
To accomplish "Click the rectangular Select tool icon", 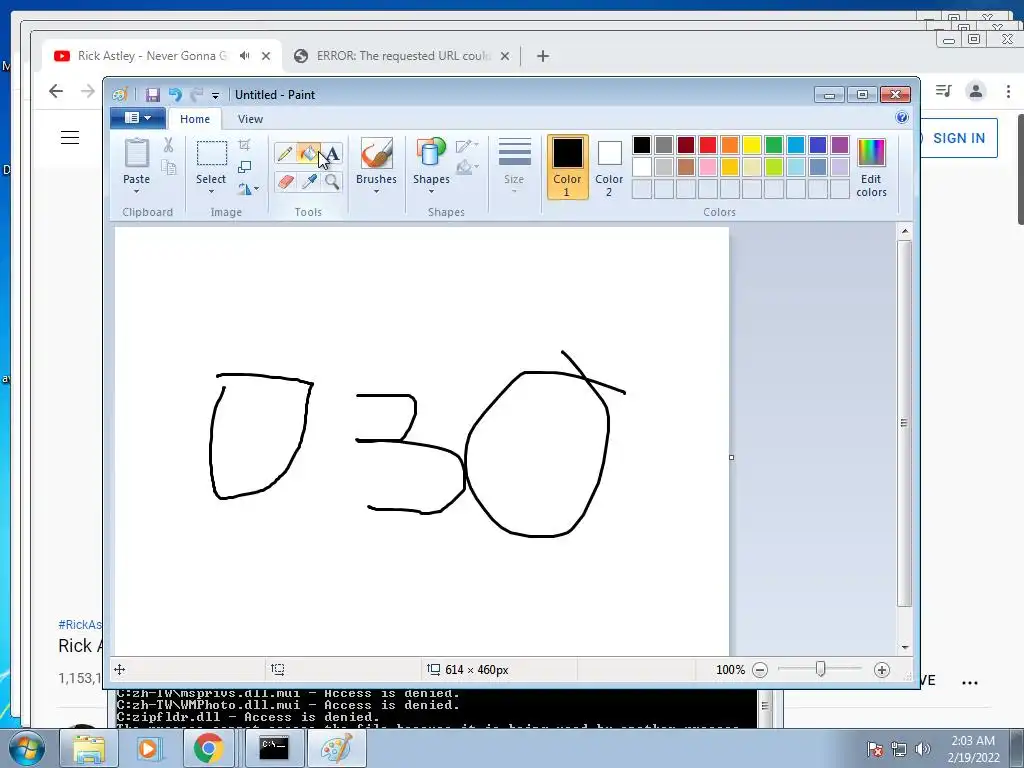I will (x=212, y=153).
